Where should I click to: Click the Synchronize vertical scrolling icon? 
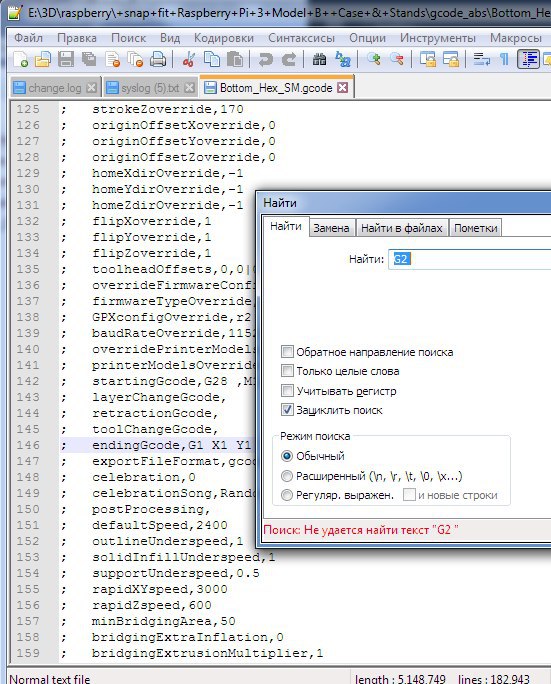428,59
